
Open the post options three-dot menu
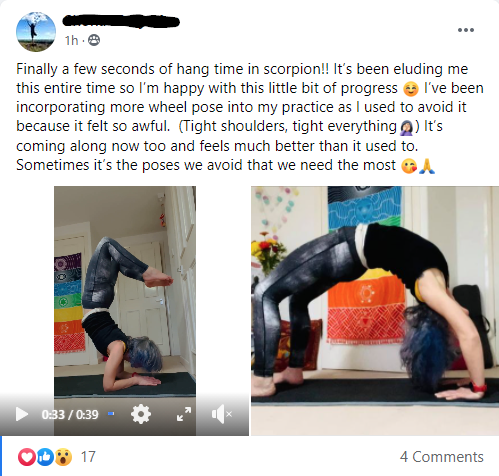466,30
